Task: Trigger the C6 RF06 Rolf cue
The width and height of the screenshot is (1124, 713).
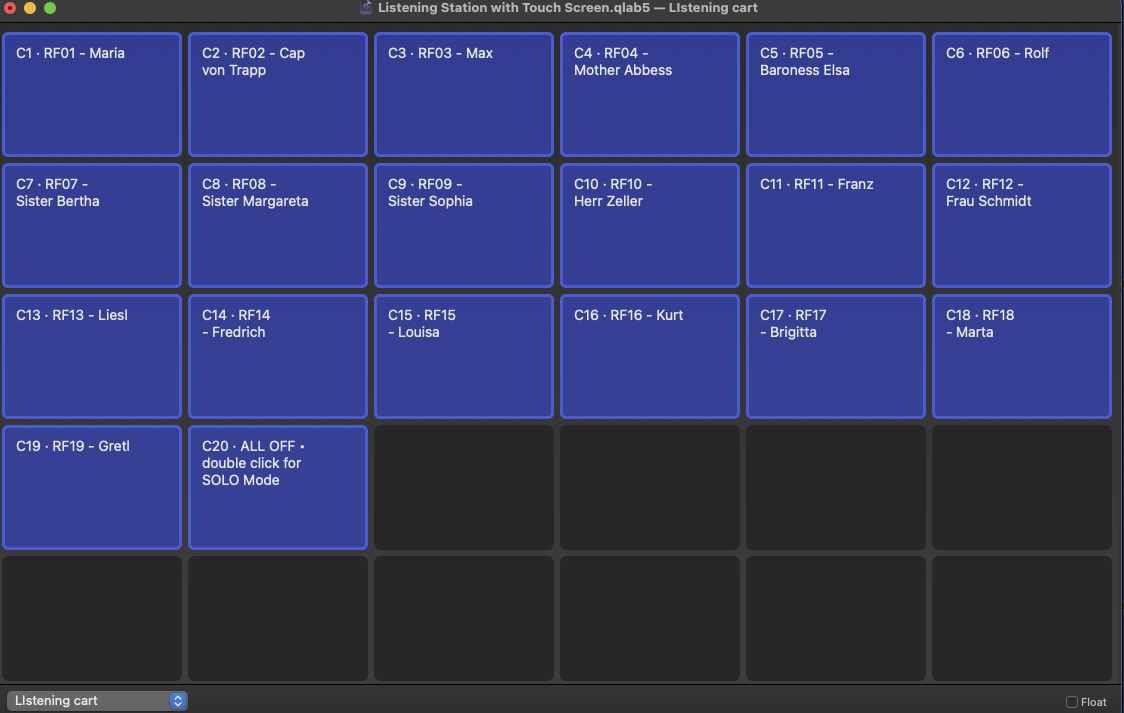Action: point(1022,95)
